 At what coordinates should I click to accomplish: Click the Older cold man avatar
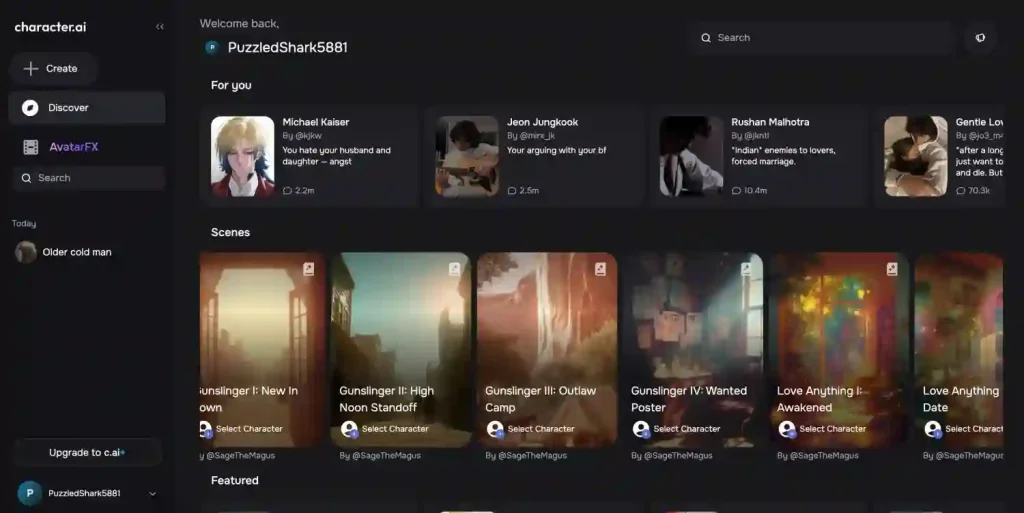[x=25, y=252]
